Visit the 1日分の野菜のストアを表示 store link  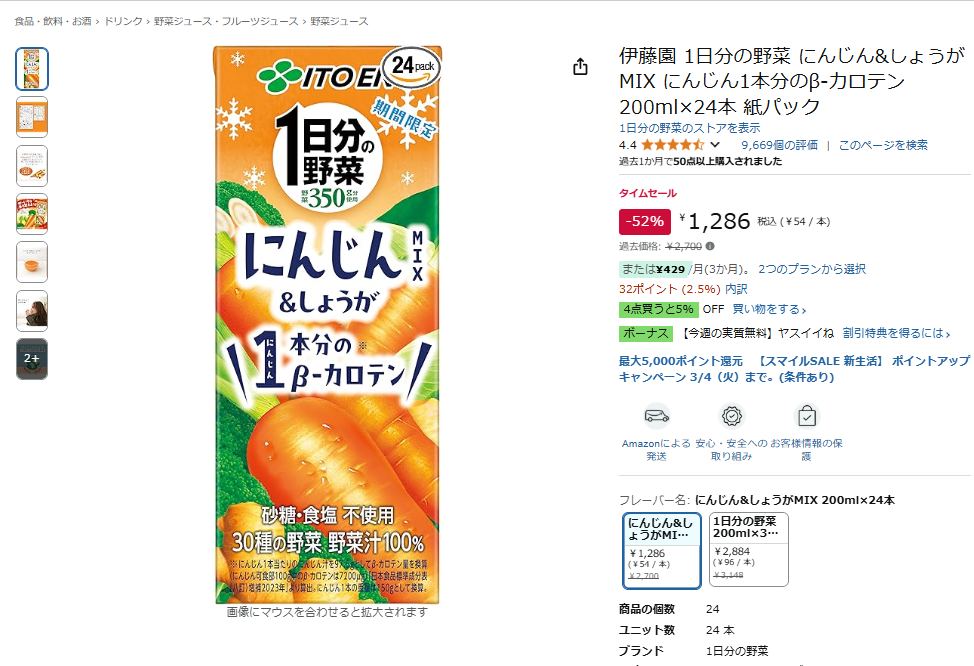tap(690, 128)
